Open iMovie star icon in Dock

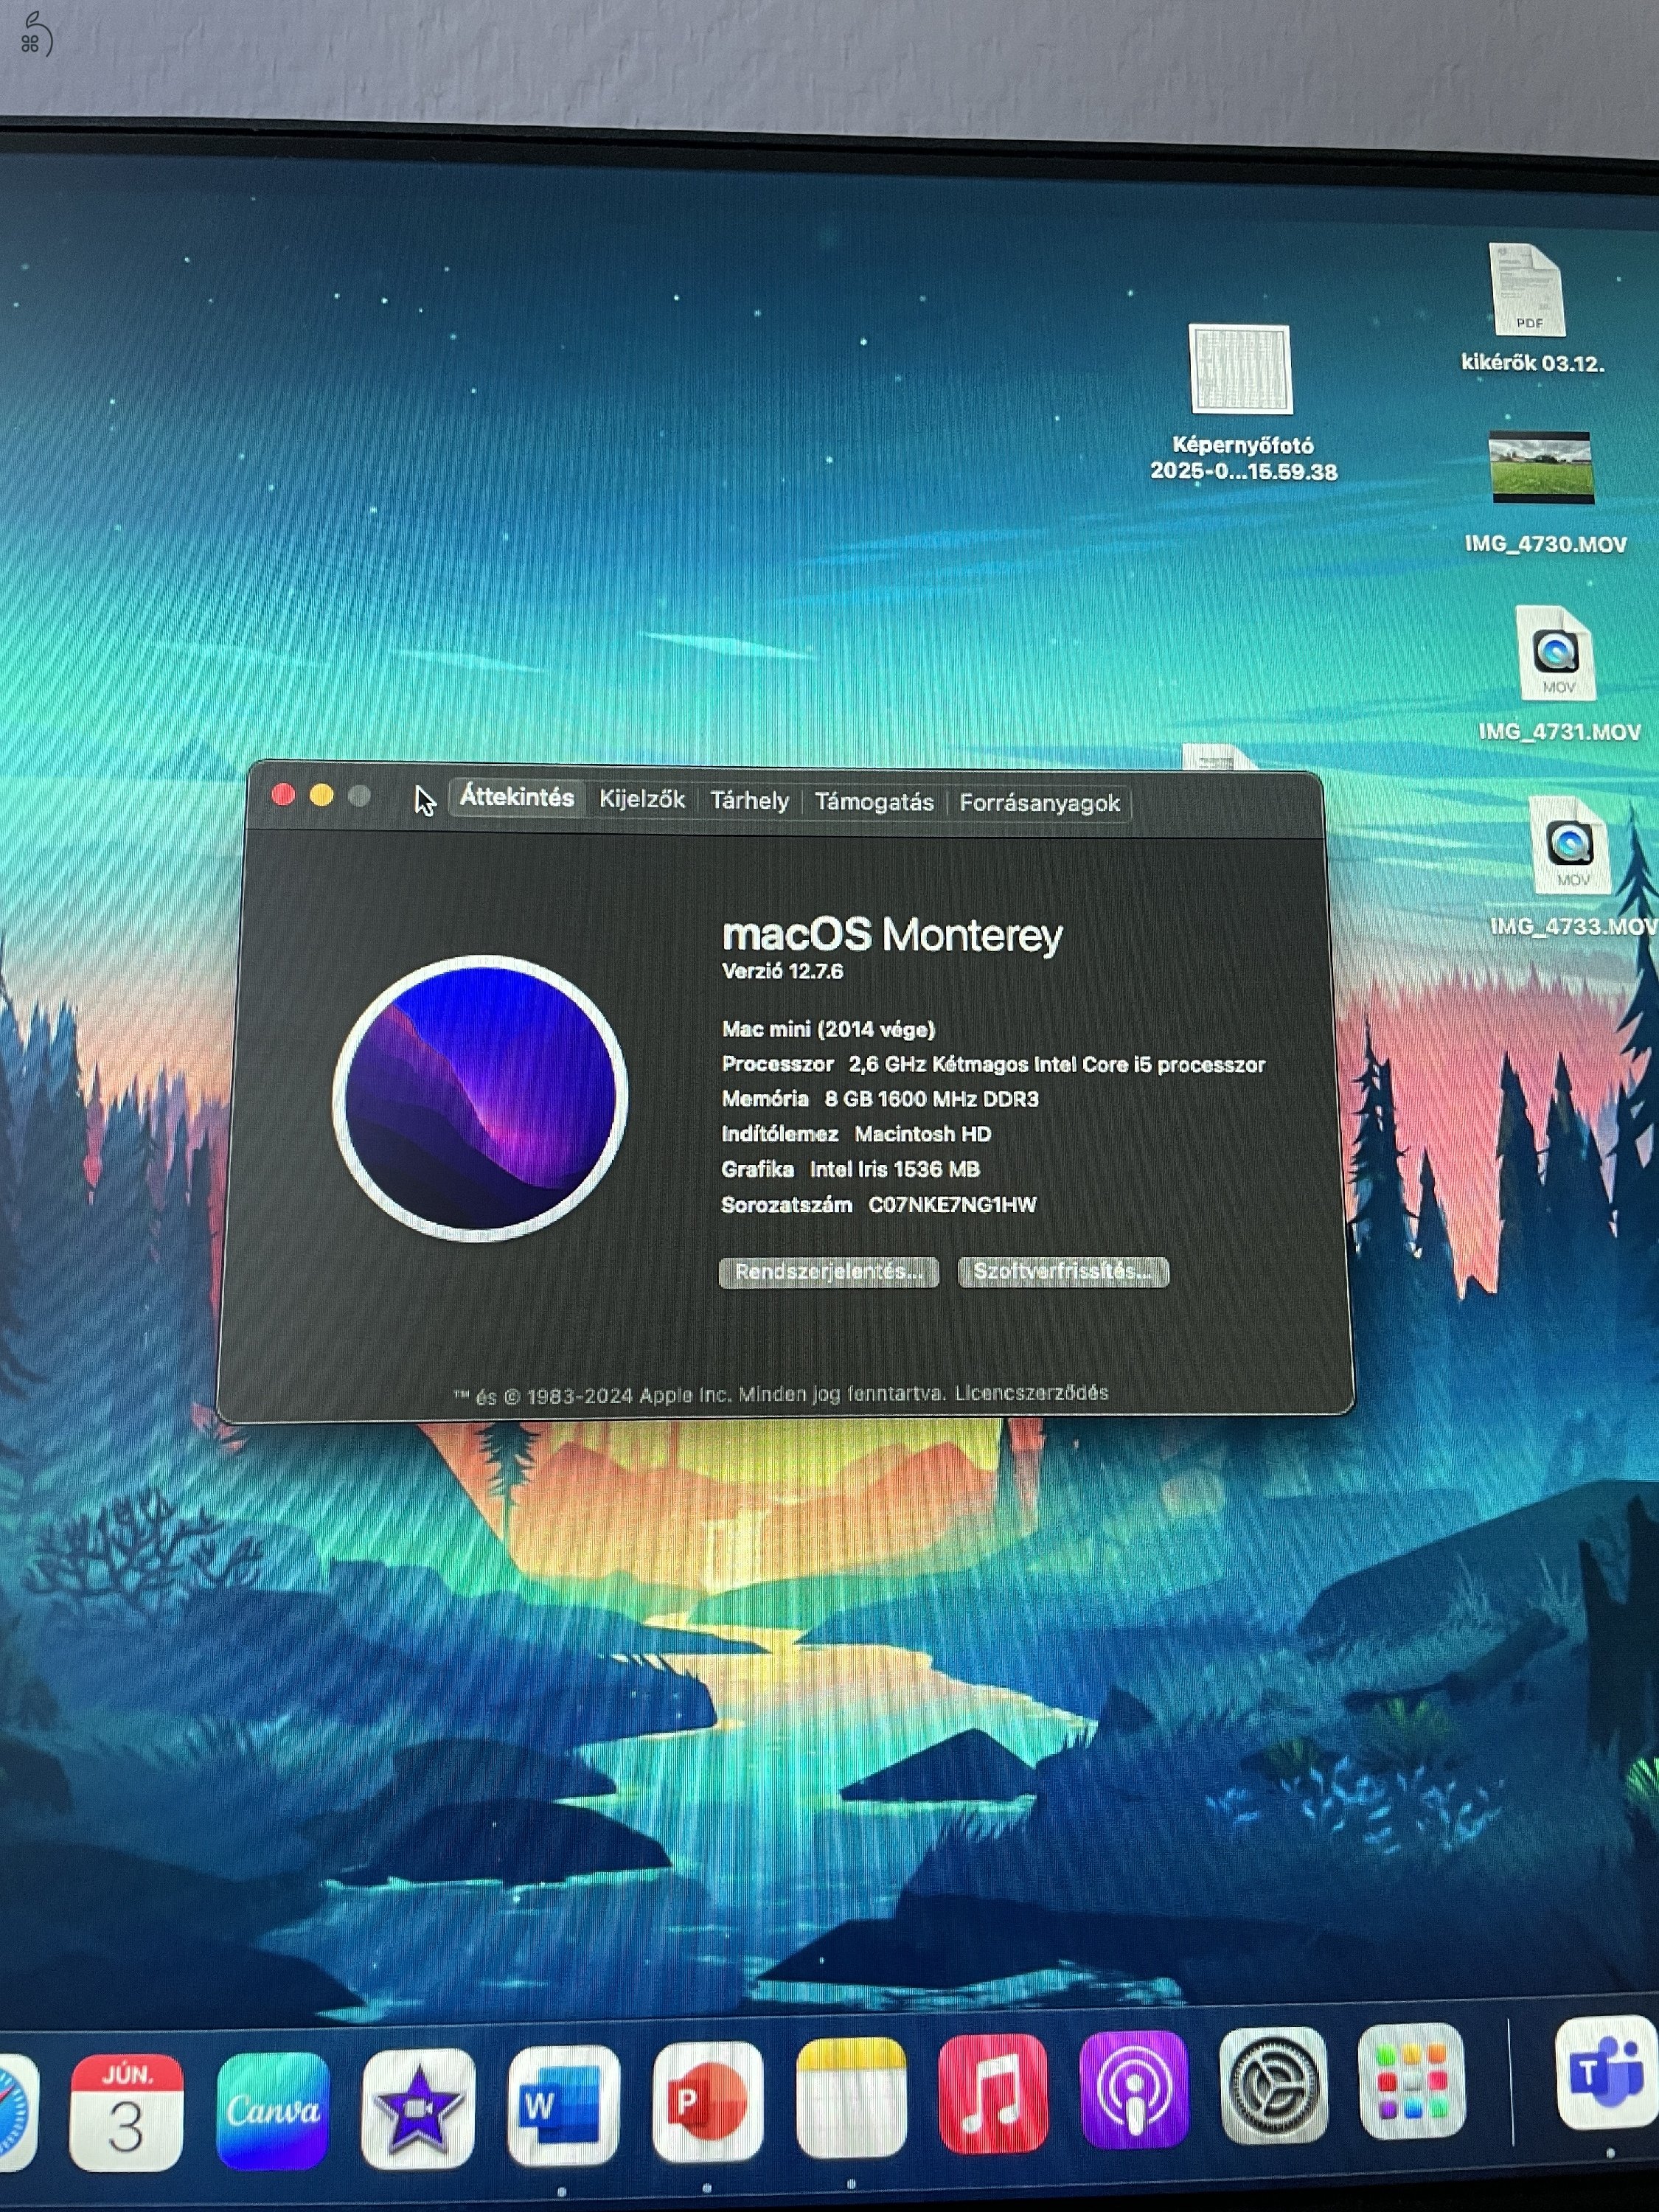point(418,2107)
